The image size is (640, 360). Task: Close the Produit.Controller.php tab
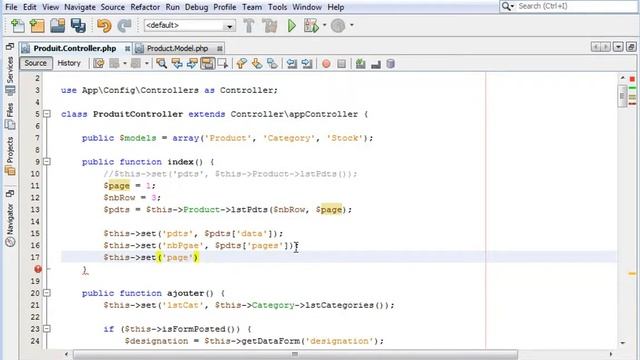point(127,49)
